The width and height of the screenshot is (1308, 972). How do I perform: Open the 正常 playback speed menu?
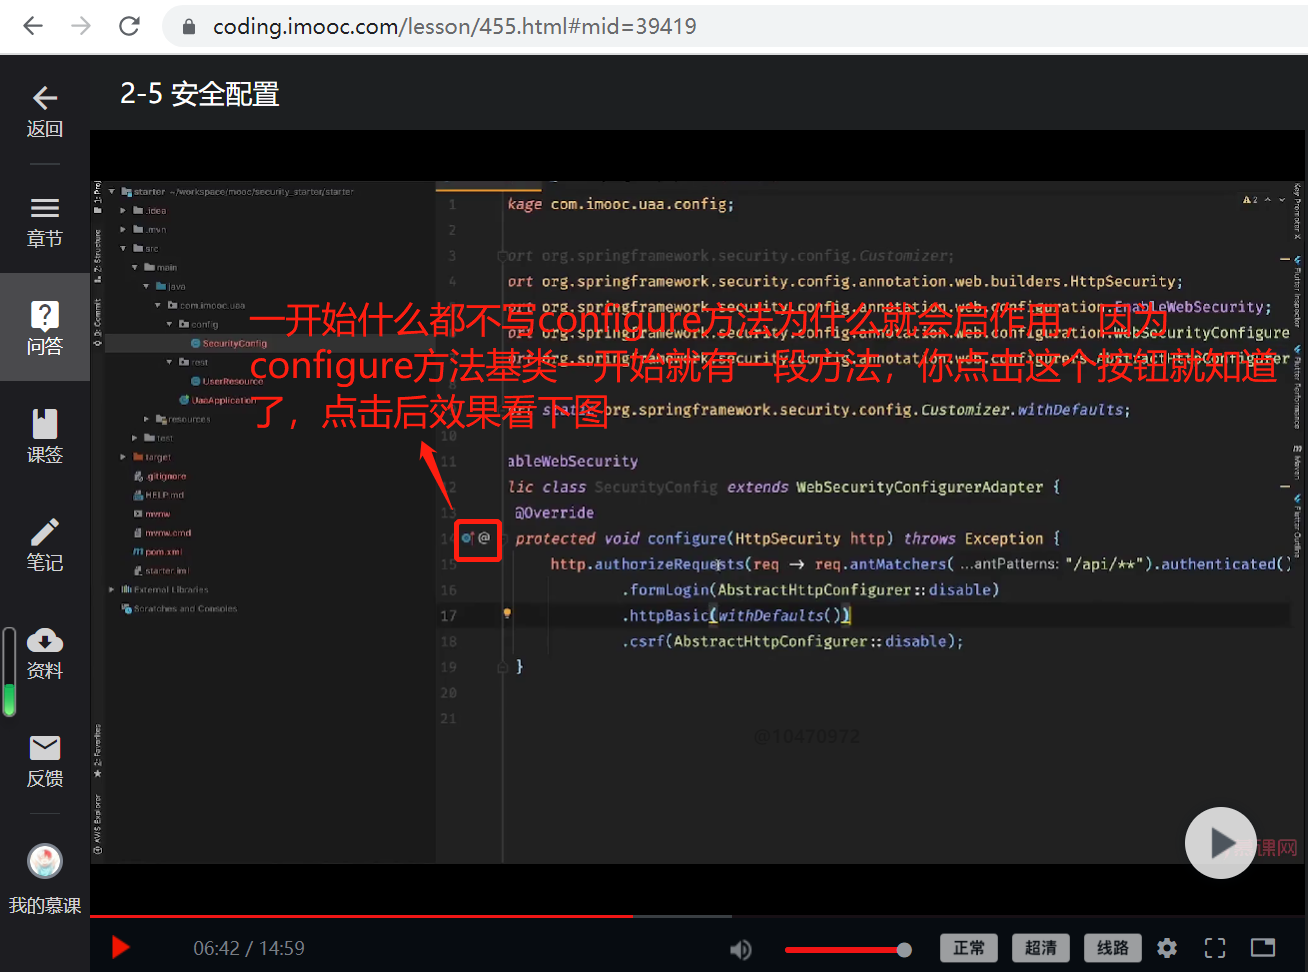coord(969,948)
